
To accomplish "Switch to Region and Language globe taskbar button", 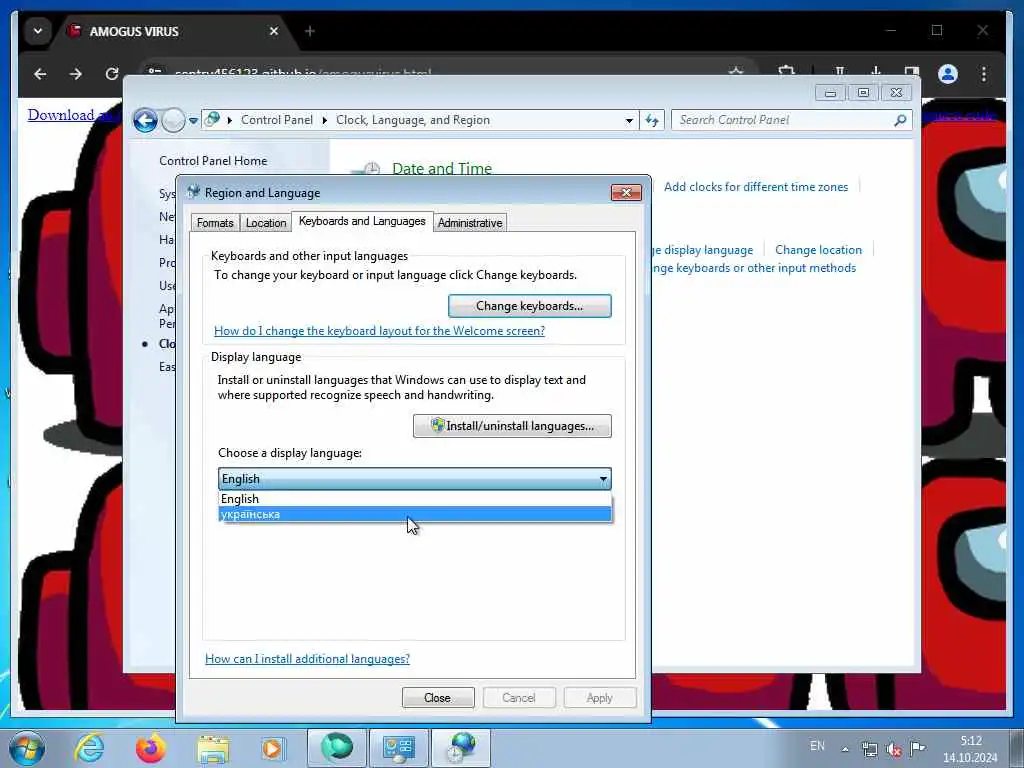I will pos(461,748).
